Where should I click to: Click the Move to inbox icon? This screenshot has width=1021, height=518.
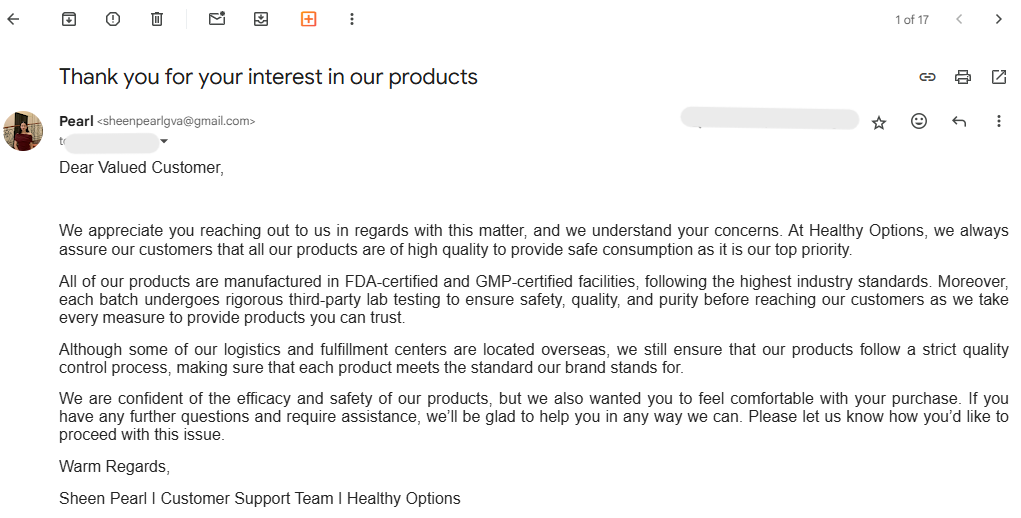click(x=261, y=19)
